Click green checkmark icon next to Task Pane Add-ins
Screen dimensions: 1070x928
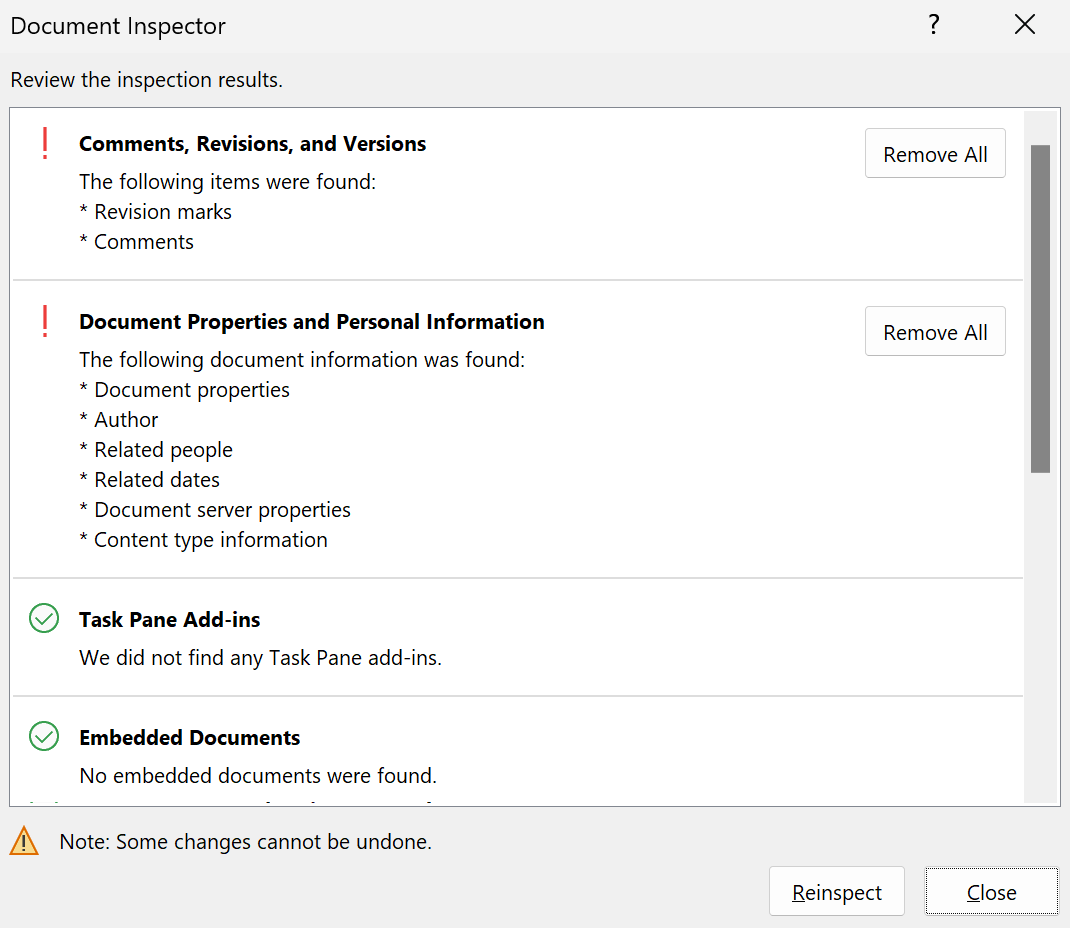[x=44, y=618]
